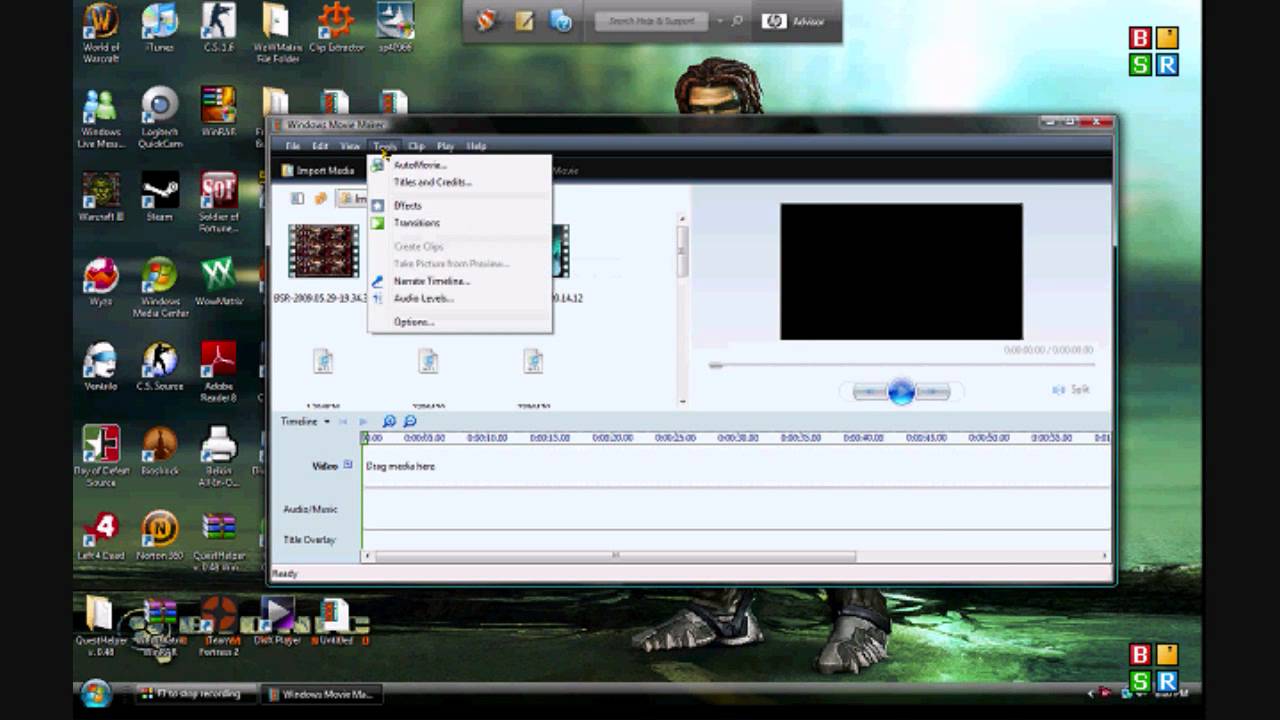Select the third audio file icon in the media bin
Viewport: 1280px width, 720px height.
click(x=533, y=361)
